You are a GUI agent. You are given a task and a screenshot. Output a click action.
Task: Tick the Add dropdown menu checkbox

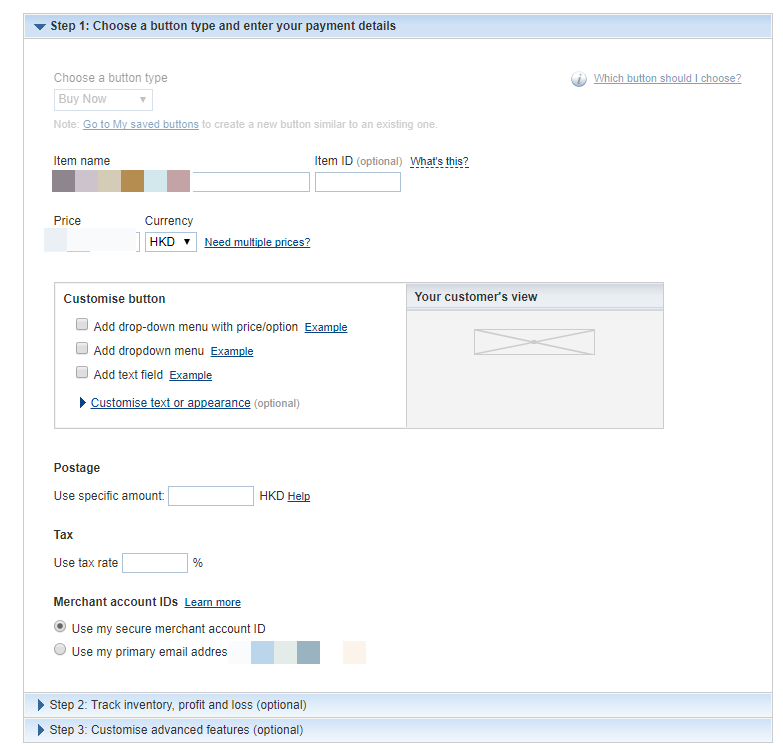[x=82, y=349]
